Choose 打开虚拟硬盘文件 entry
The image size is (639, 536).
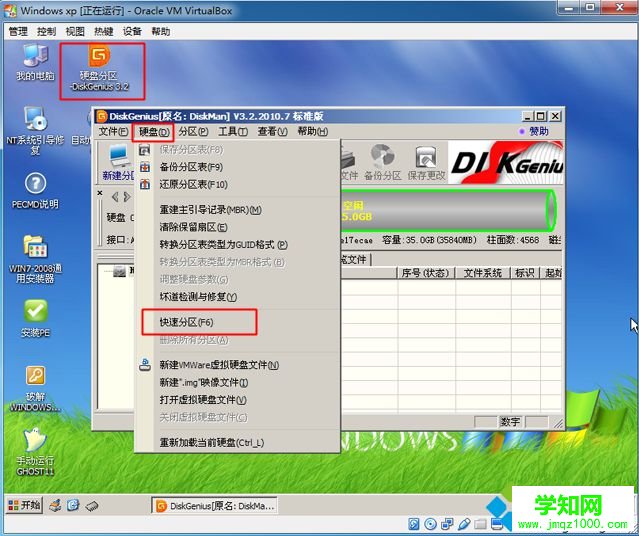click(x=237, y=400)
